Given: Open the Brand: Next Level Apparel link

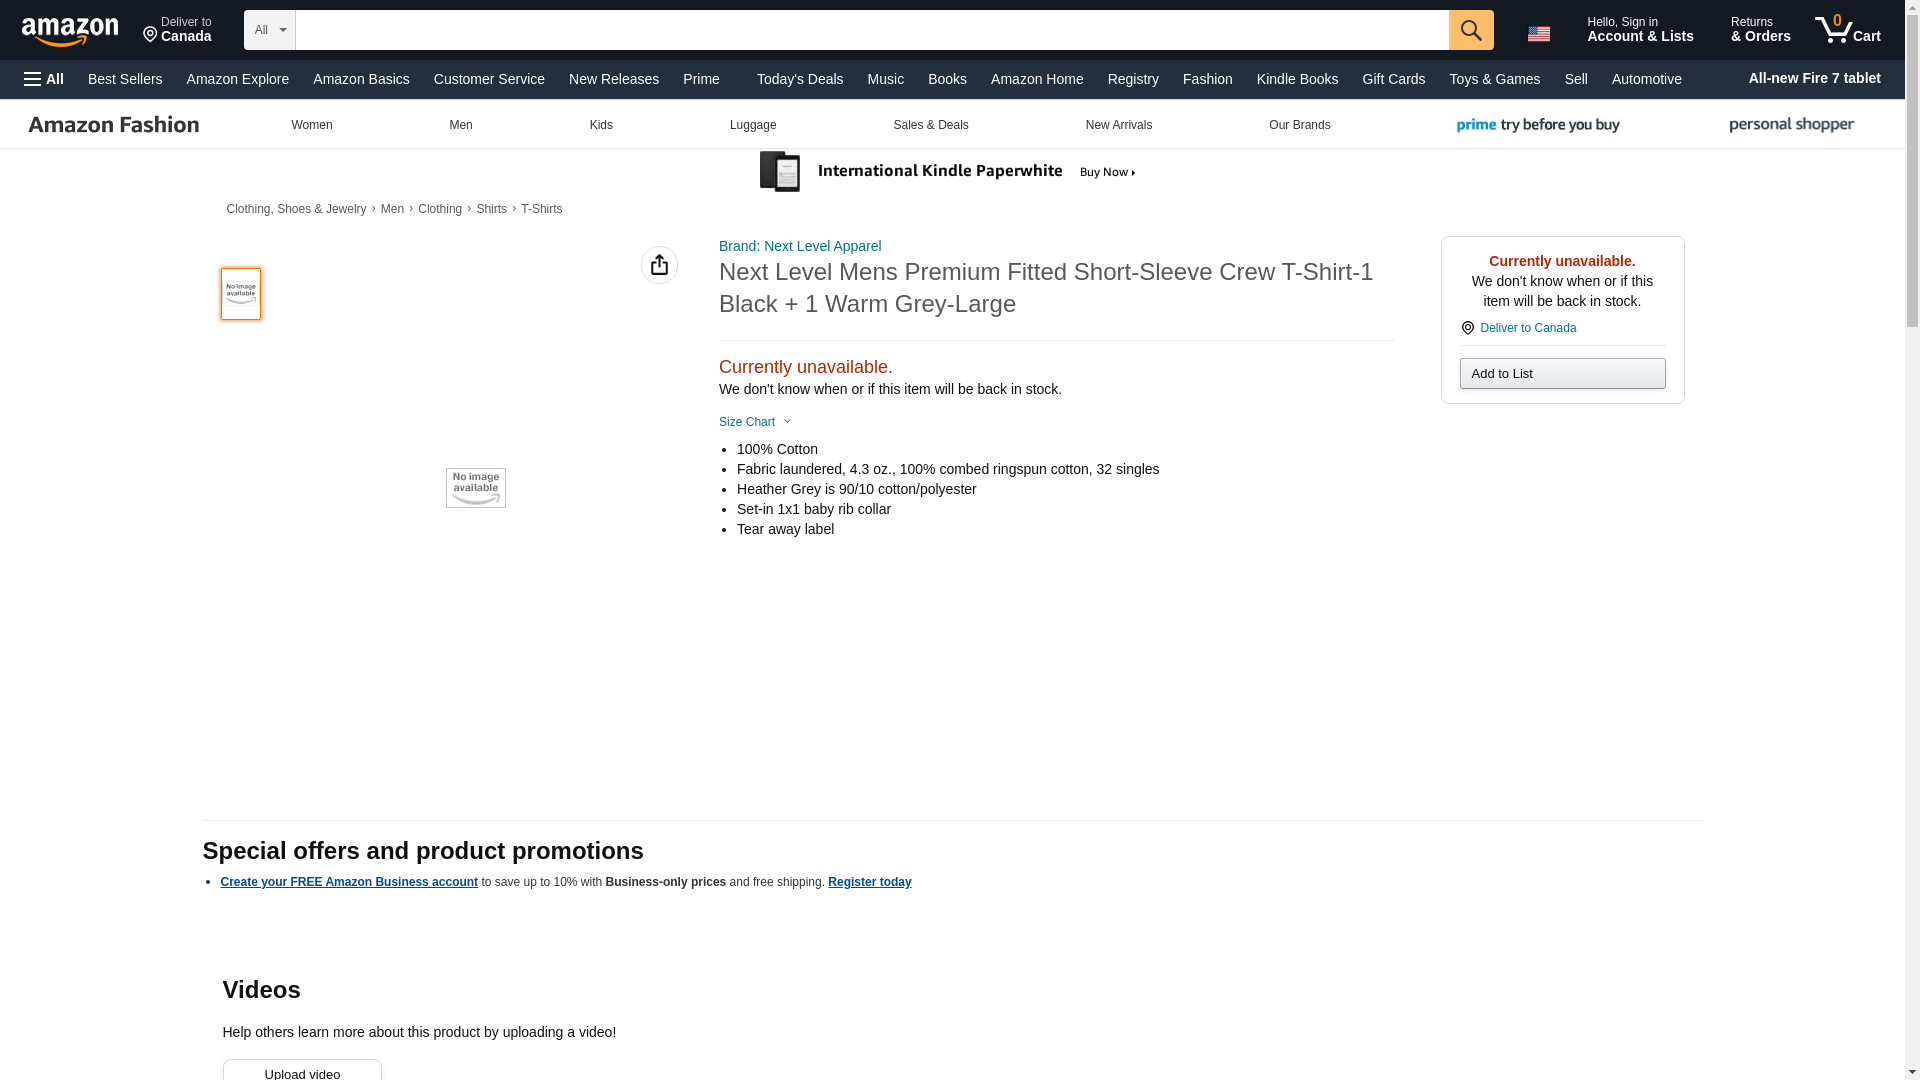Looking at the screenshot, I should click(x=799, y=246).
